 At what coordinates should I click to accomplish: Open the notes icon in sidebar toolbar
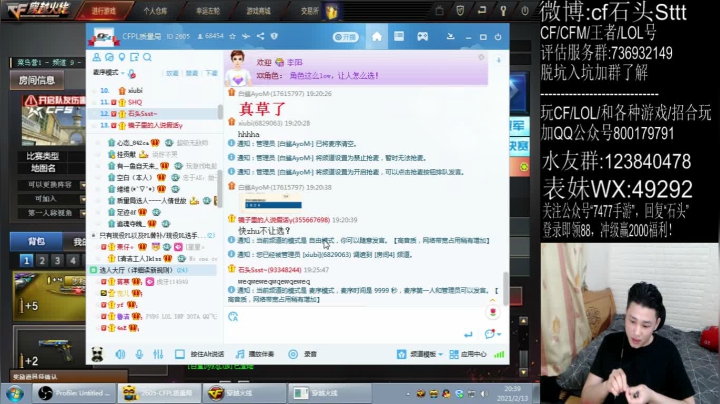(135, 57)
